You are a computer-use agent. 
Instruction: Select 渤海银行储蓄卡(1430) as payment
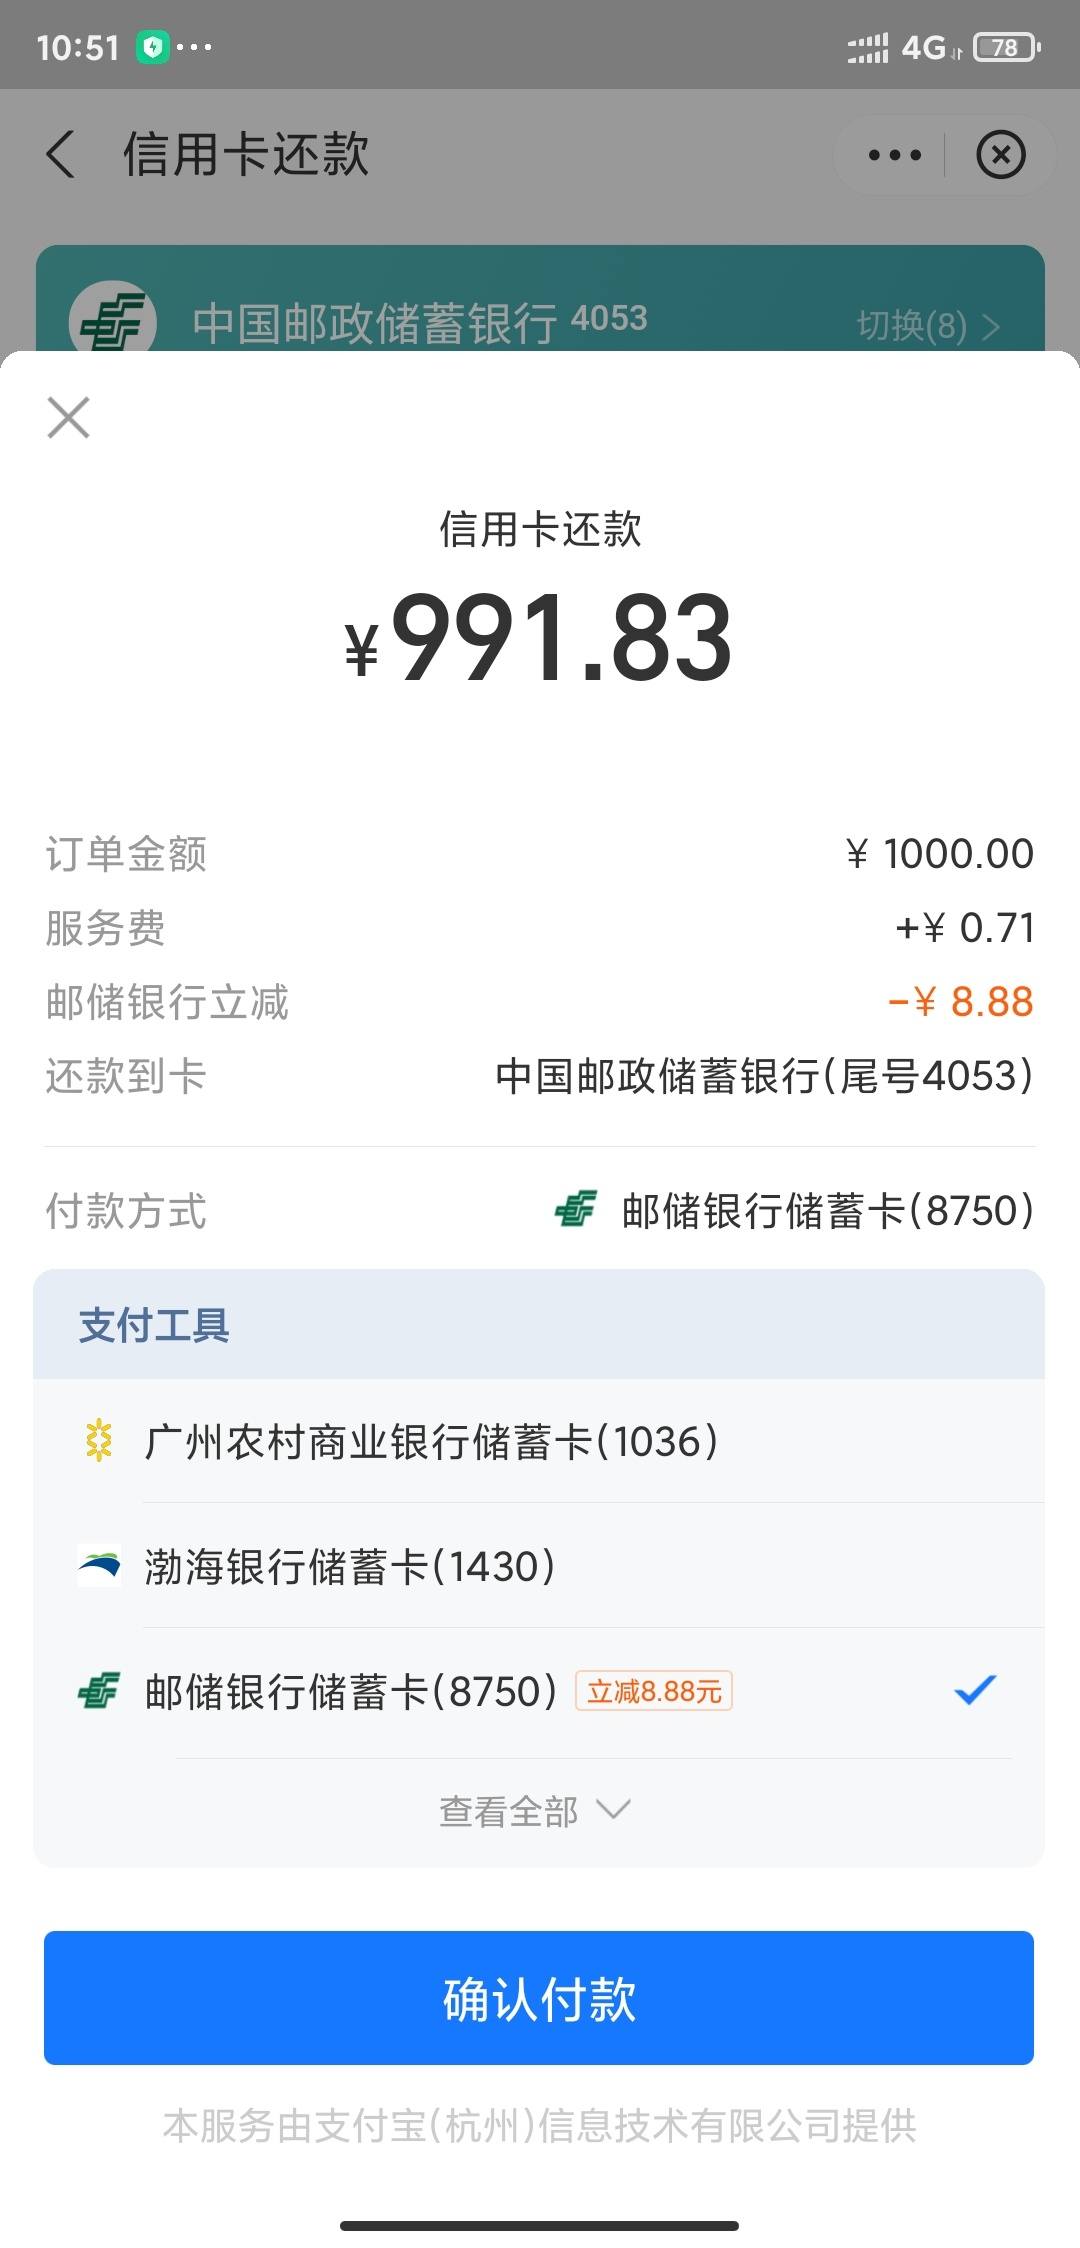click(x=539, y=1566)
